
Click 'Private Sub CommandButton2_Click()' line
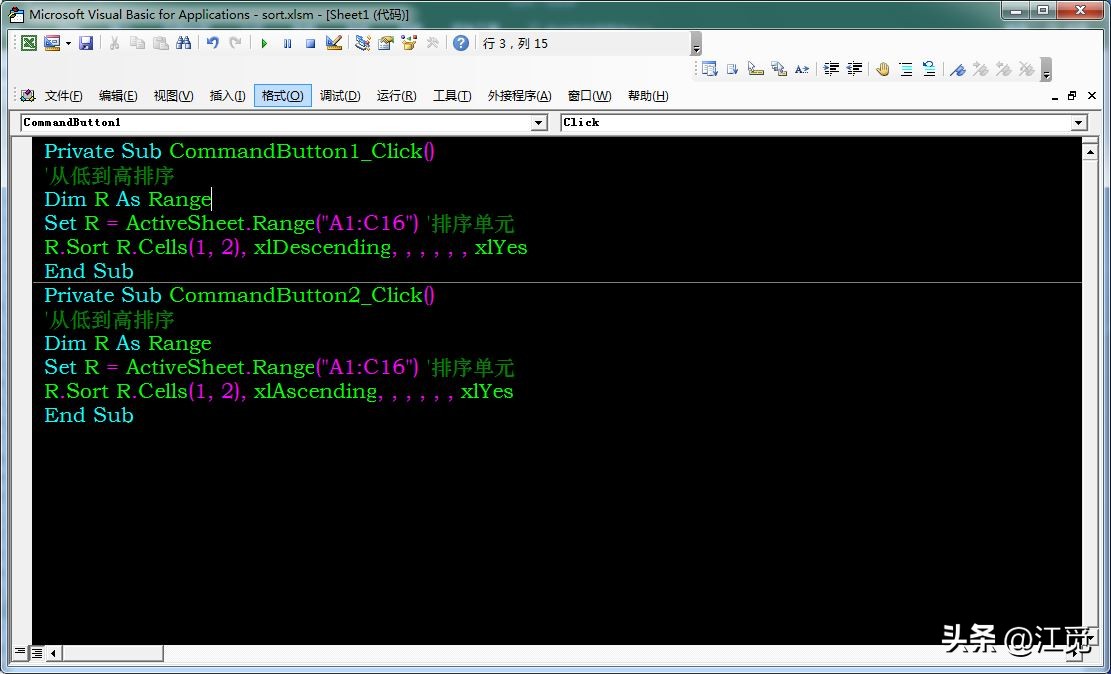[x=239, y=296]
